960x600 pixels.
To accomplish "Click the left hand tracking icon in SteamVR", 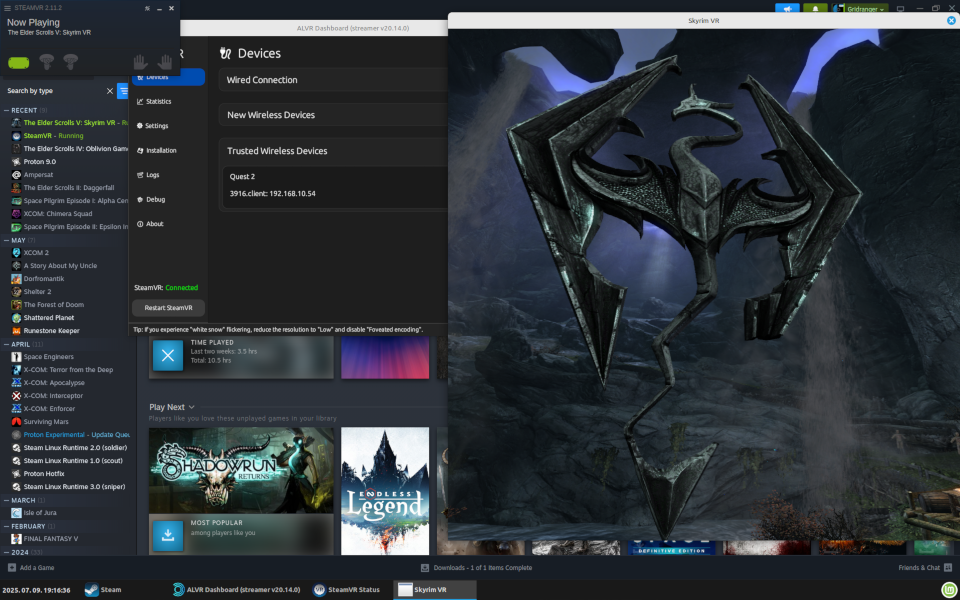I will 141,62.
